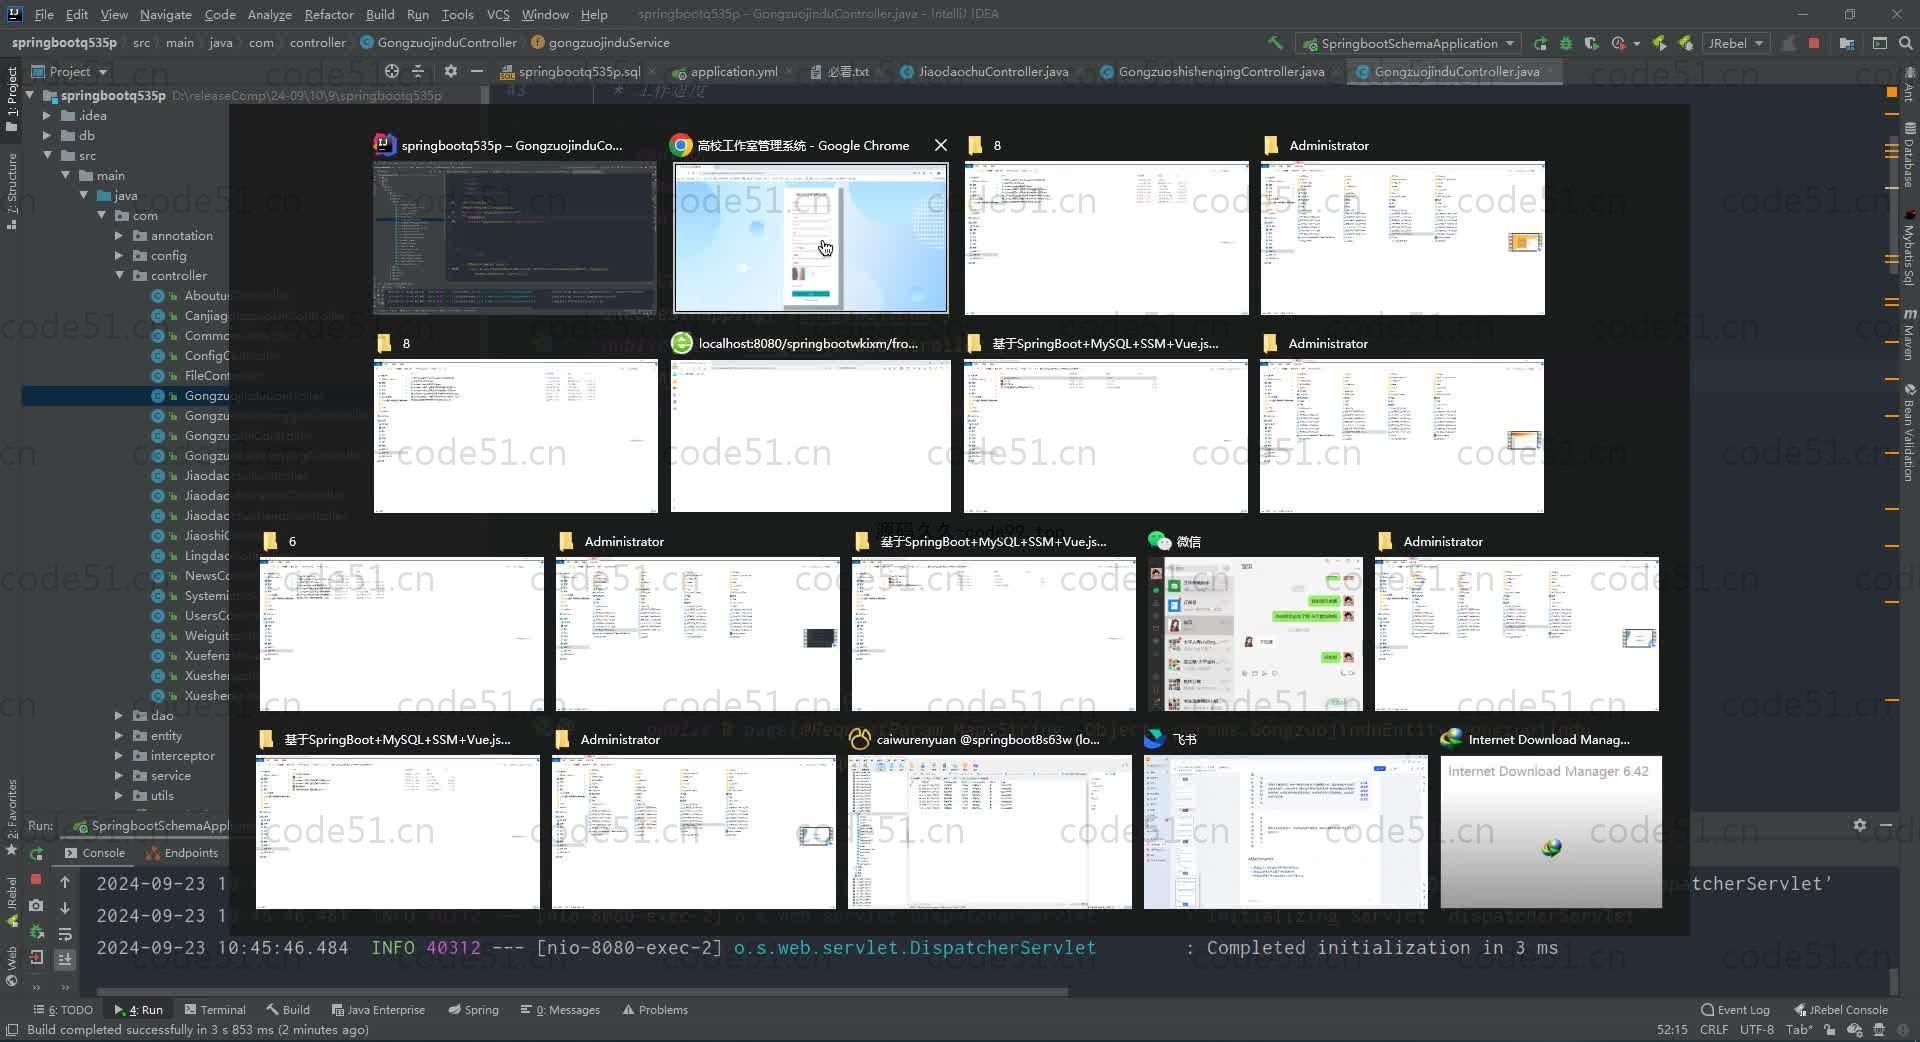Open the JRebel Console button
Screen dimensions: 1920x1042
click(x=1841, y=1009)
